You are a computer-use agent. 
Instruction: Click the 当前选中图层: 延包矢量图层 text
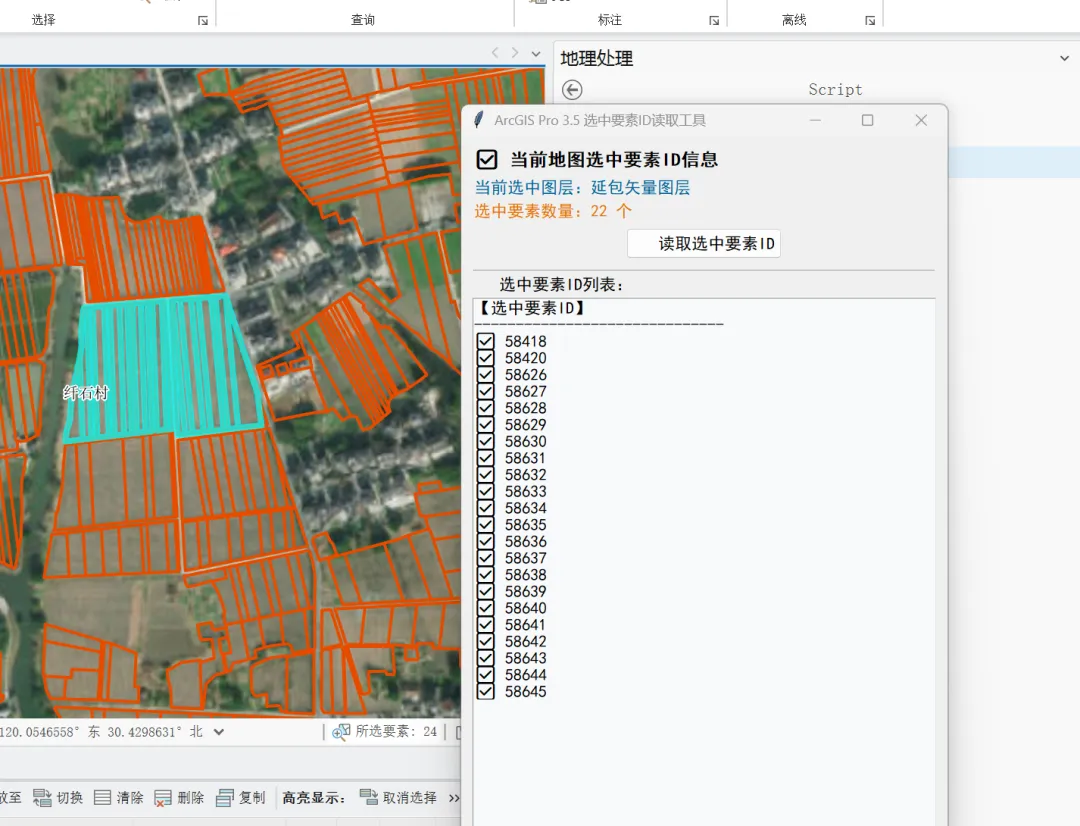tap(582, 187)
